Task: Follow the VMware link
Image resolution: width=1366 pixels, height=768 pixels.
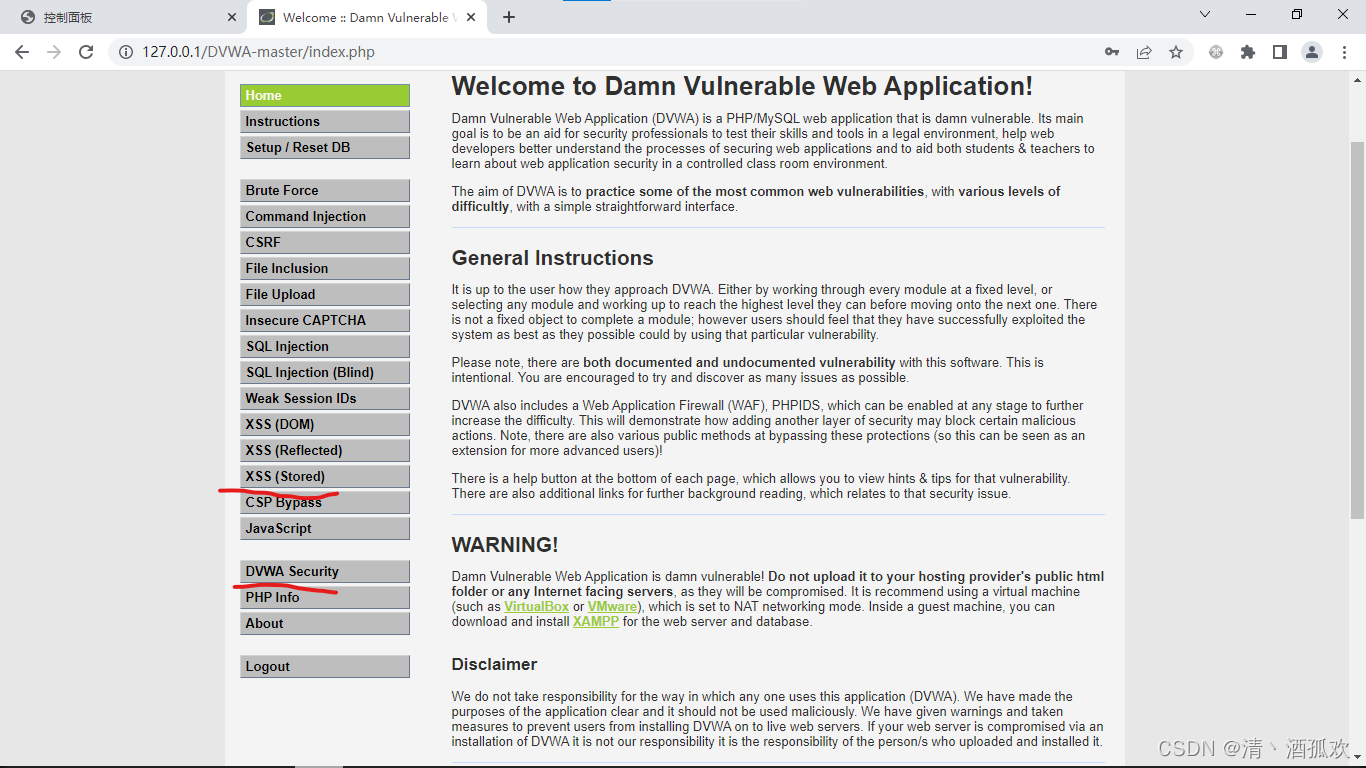Action: pyautogui.click(x=612, y=606)
